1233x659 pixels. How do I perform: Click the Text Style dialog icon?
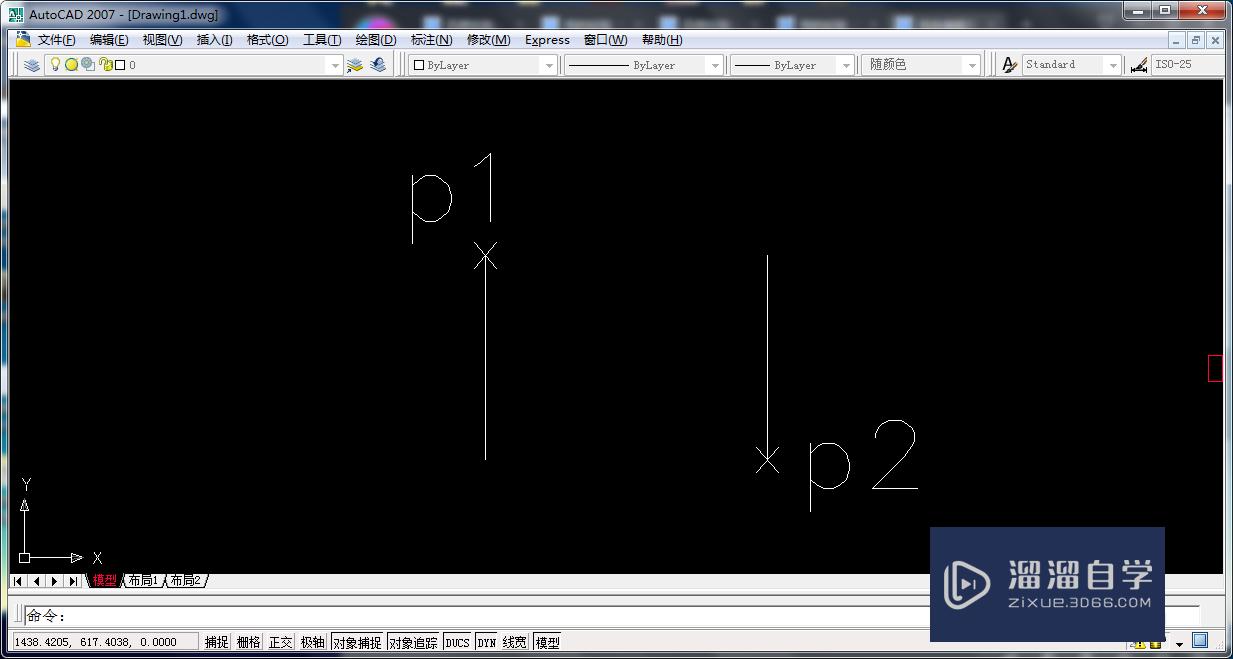[1010, 64]
